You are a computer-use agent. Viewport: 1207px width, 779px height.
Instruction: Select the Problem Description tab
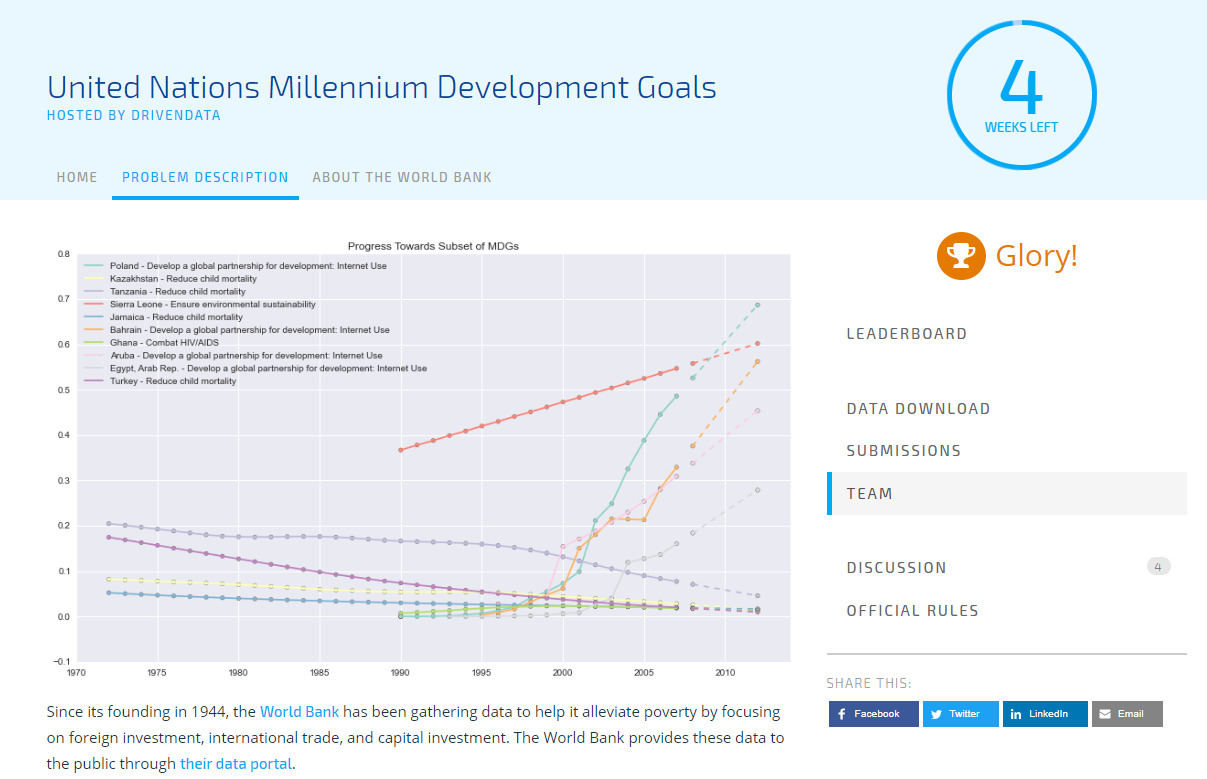click(205, 177)
